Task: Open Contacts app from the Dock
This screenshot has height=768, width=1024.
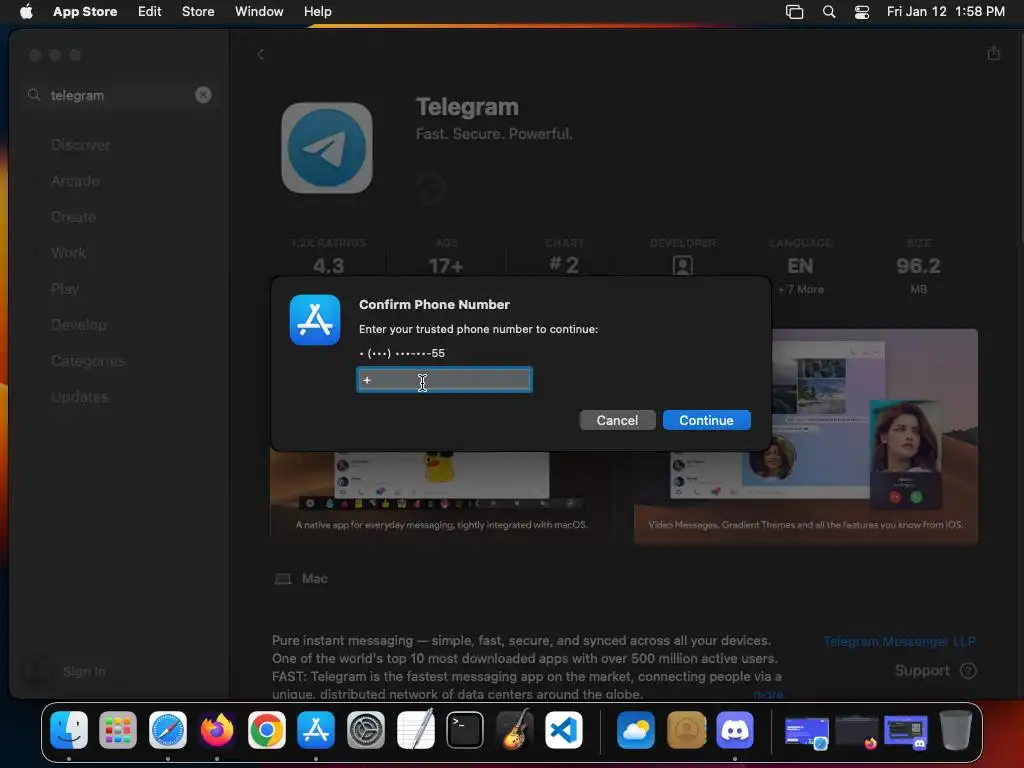Action: point(686,730)
